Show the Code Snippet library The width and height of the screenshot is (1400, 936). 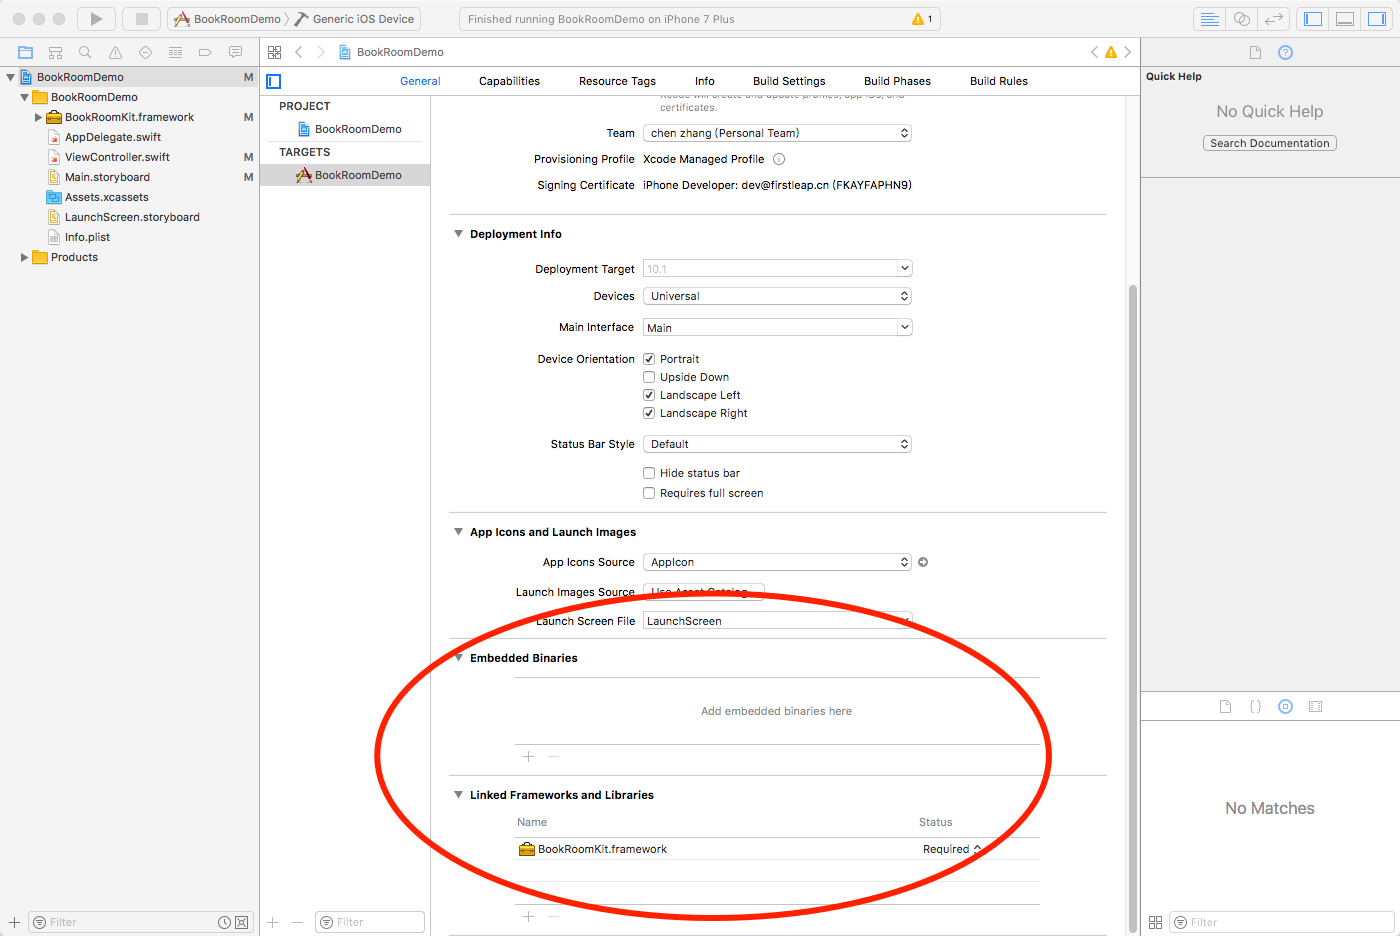pyautogui.click(x=1255, y=706)
